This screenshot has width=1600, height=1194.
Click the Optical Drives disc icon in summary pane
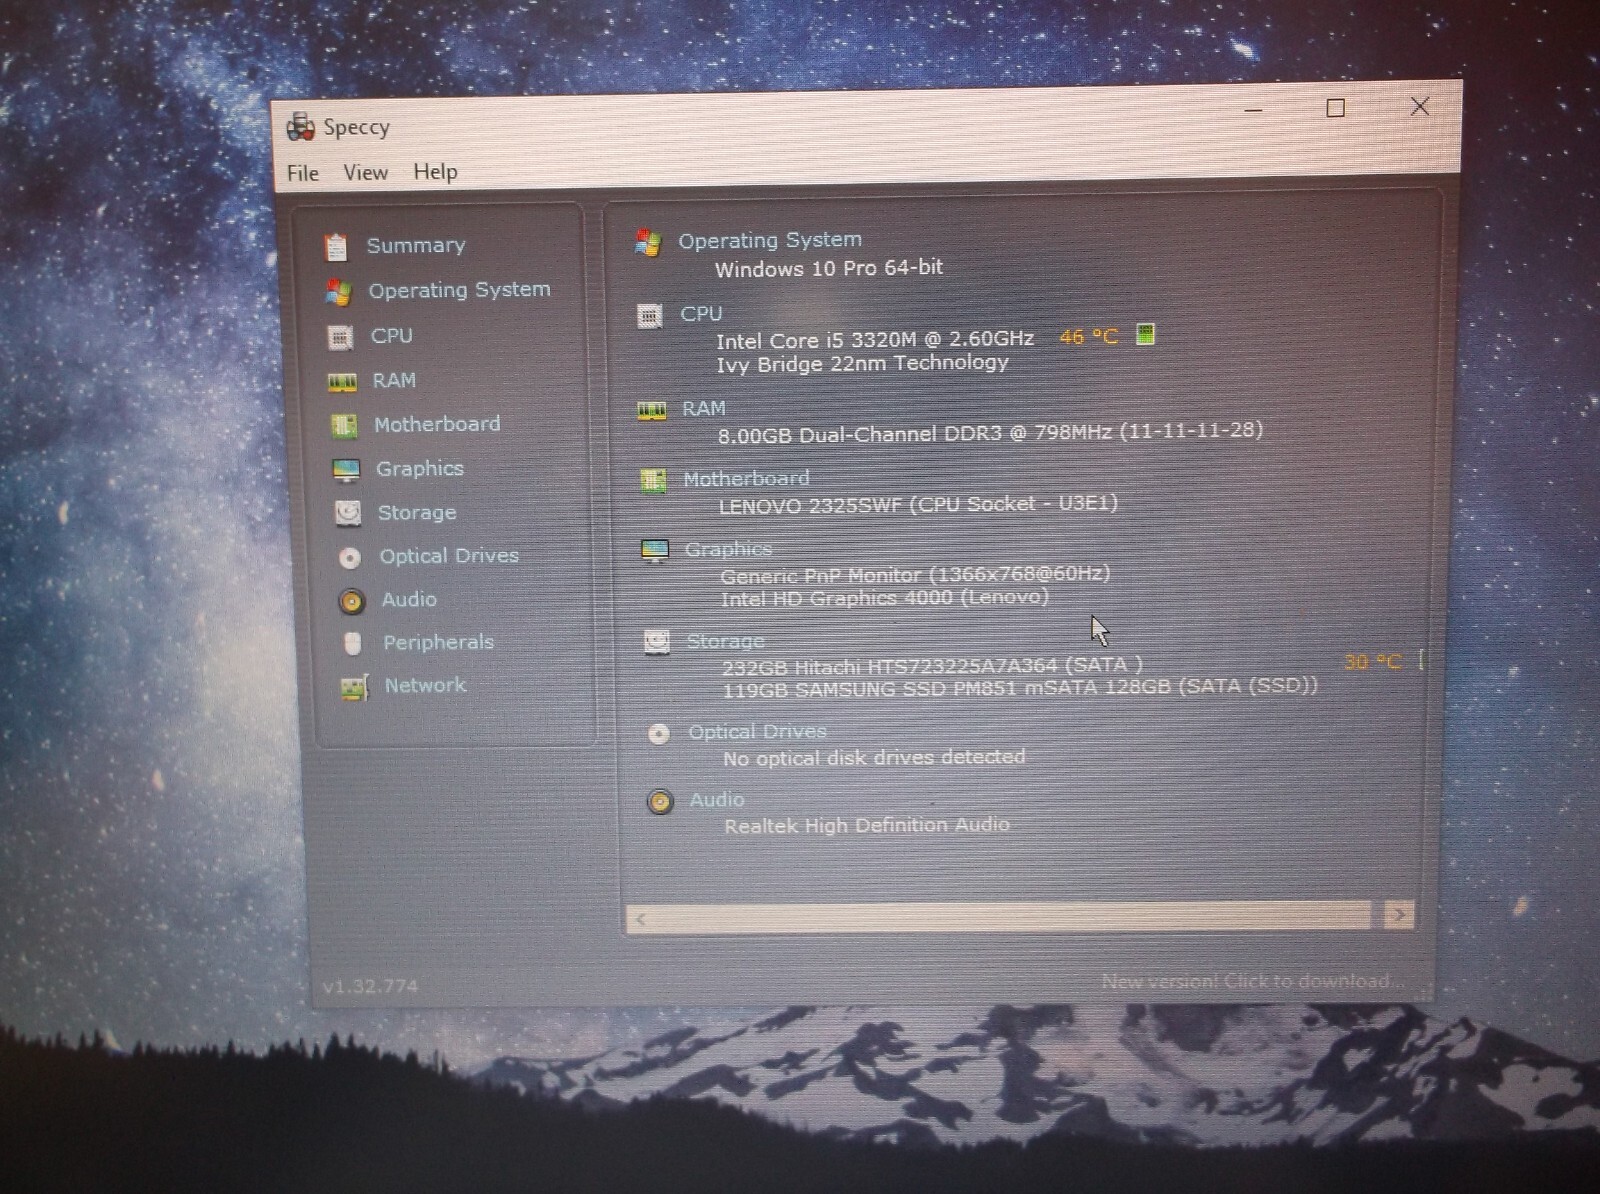(659, 735)
